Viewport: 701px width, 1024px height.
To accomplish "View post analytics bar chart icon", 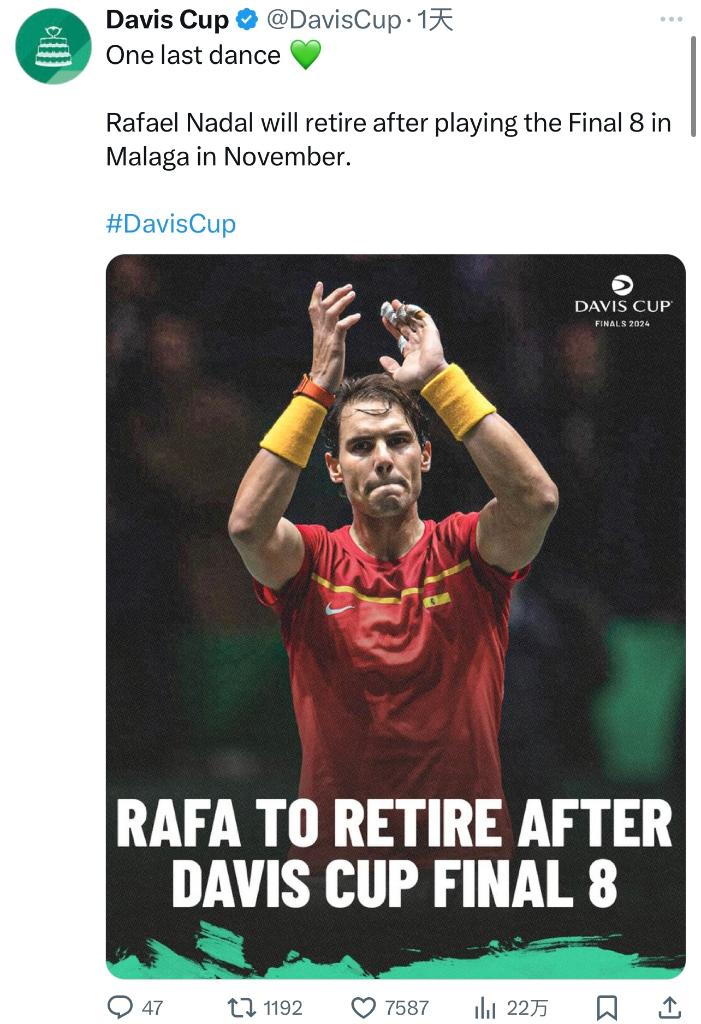I will (x=486, y=1007).
